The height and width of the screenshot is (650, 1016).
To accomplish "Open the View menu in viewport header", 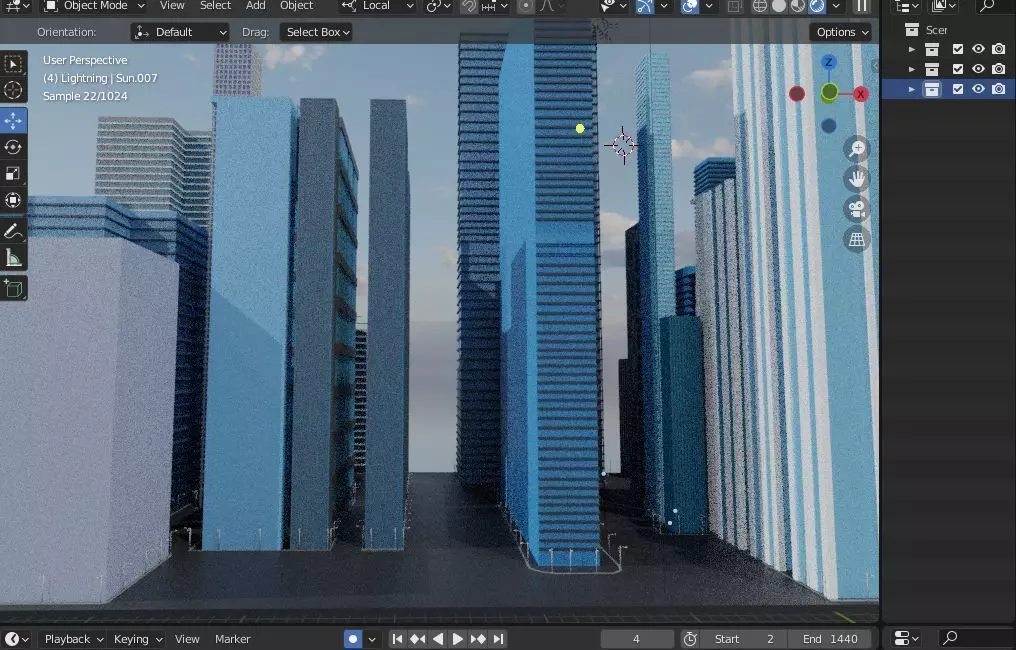I will (172, 6).
